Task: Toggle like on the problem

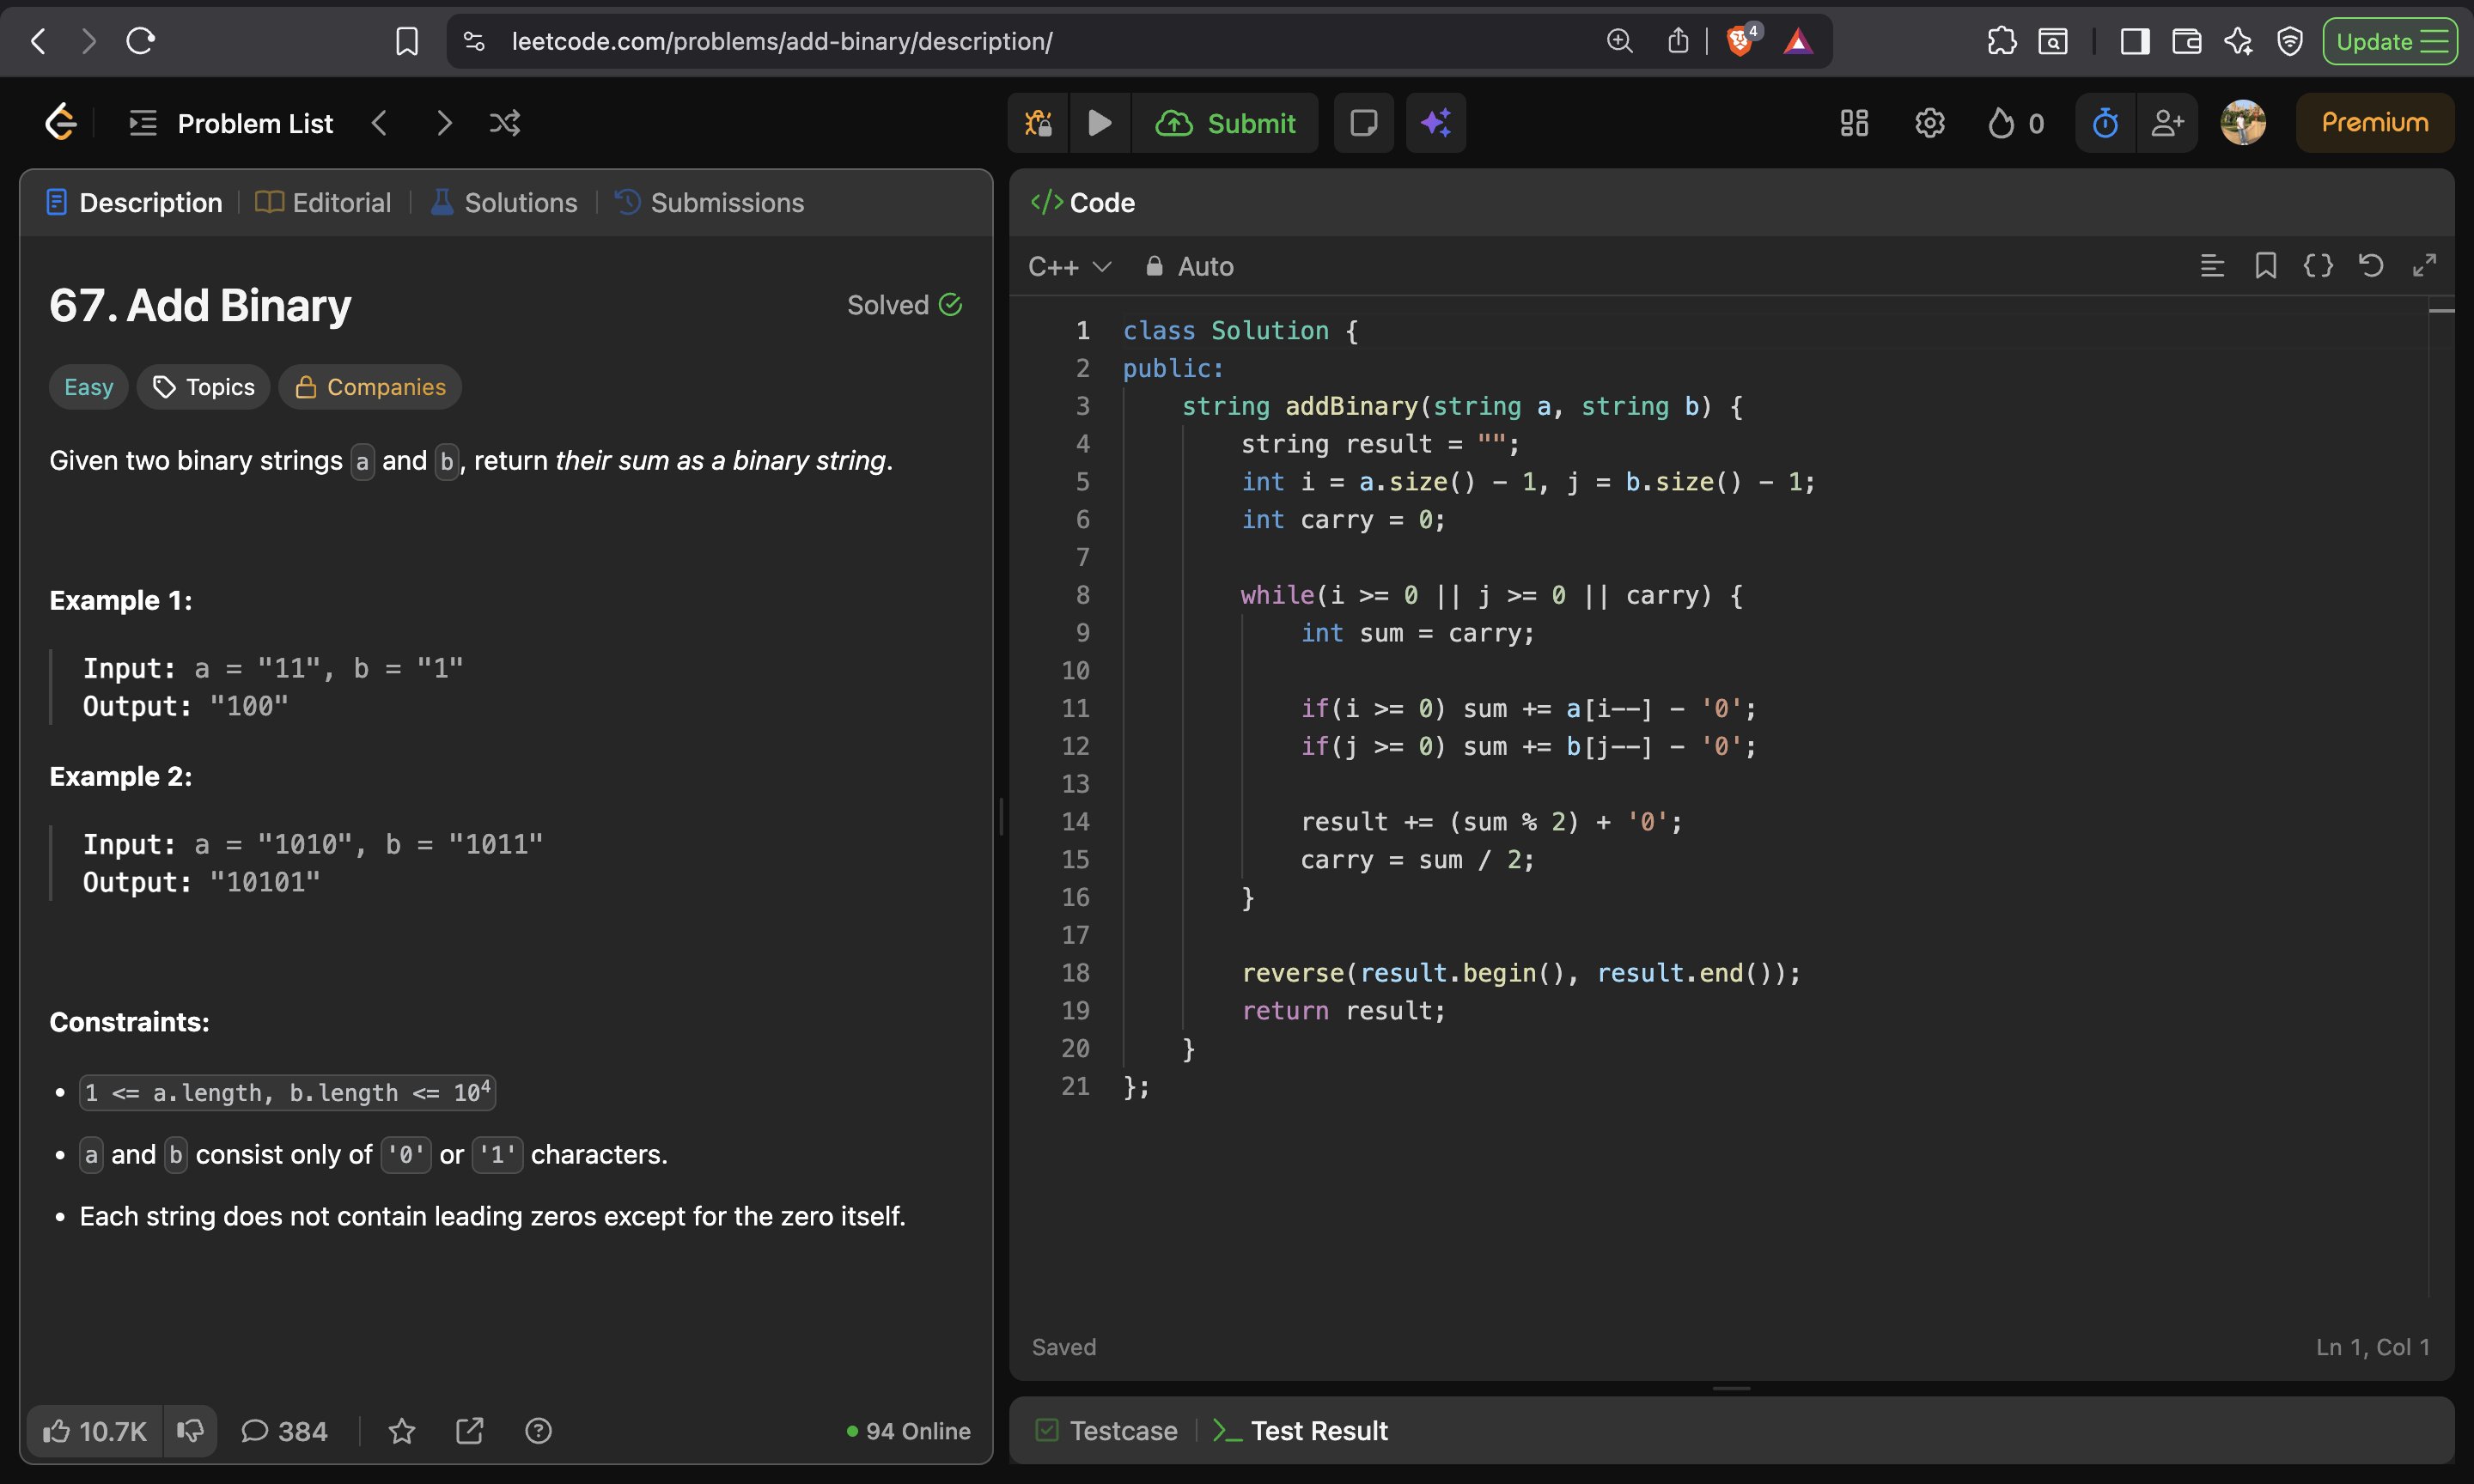Action: click(94, 1431)
